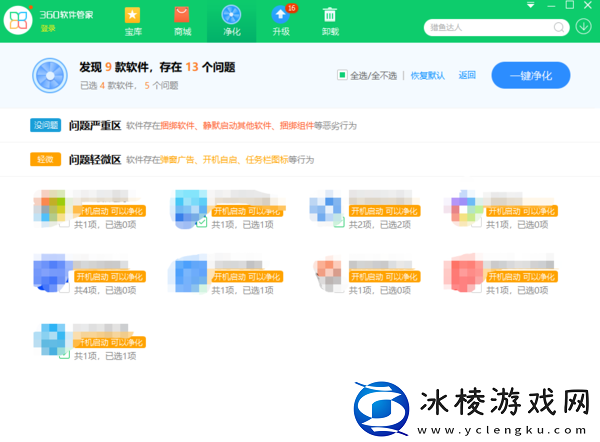Image resolution: width=600 pixels, height=442 pixels.
Task: Open the 卸载 uninstall tab
Action: 330,21
